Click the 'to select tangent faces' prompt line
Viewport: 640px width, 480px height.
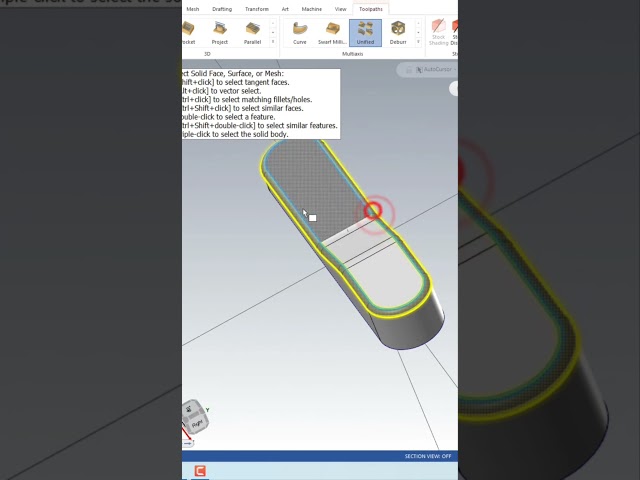point(236,82)
